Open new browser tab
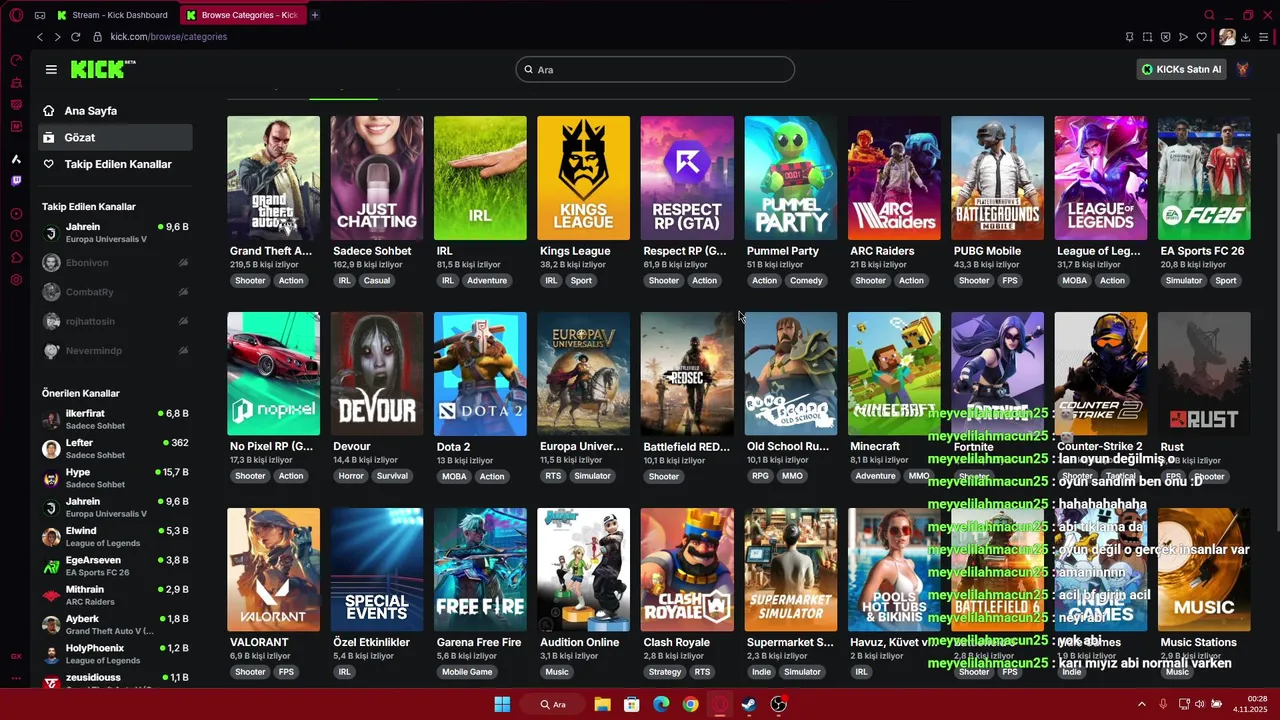Image resolution: width=1280 pixels, height=720 pixels. pos(314,15)
